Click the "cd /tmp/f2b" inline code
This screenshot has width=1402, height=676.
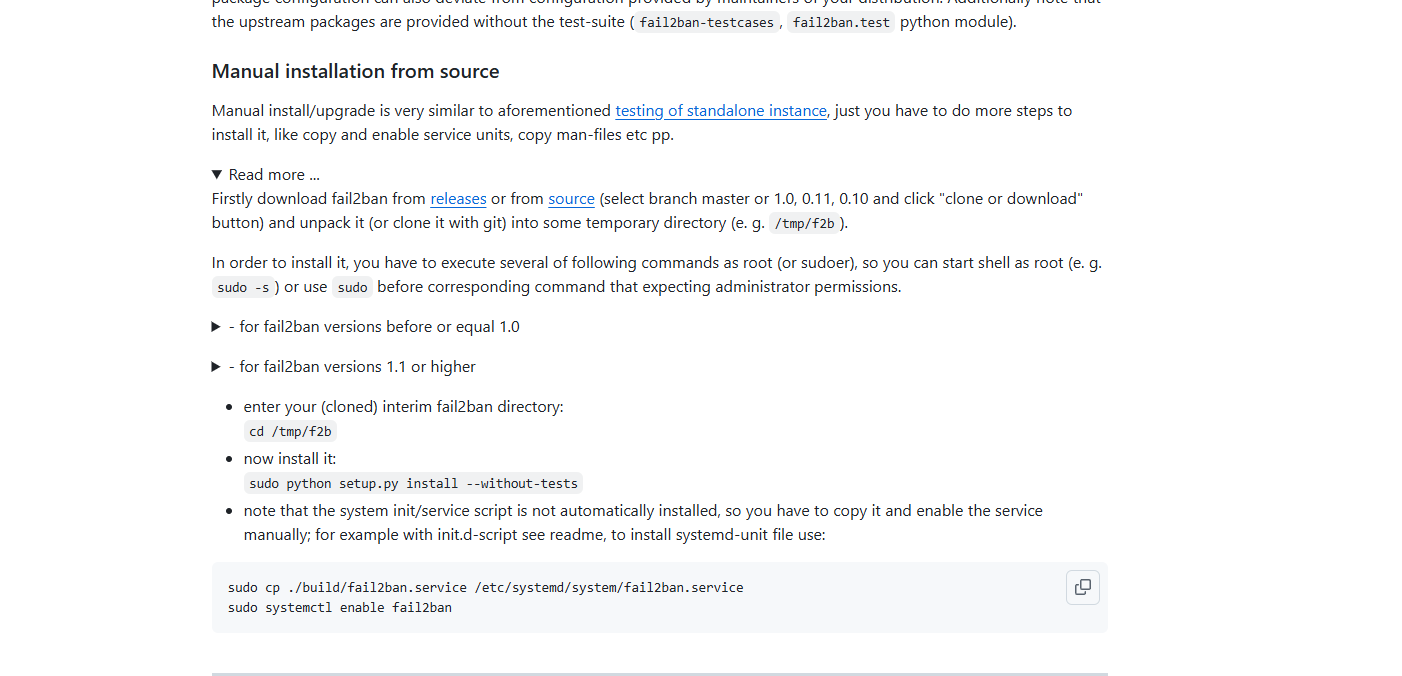pyautogui.click(x=290, y=432)
